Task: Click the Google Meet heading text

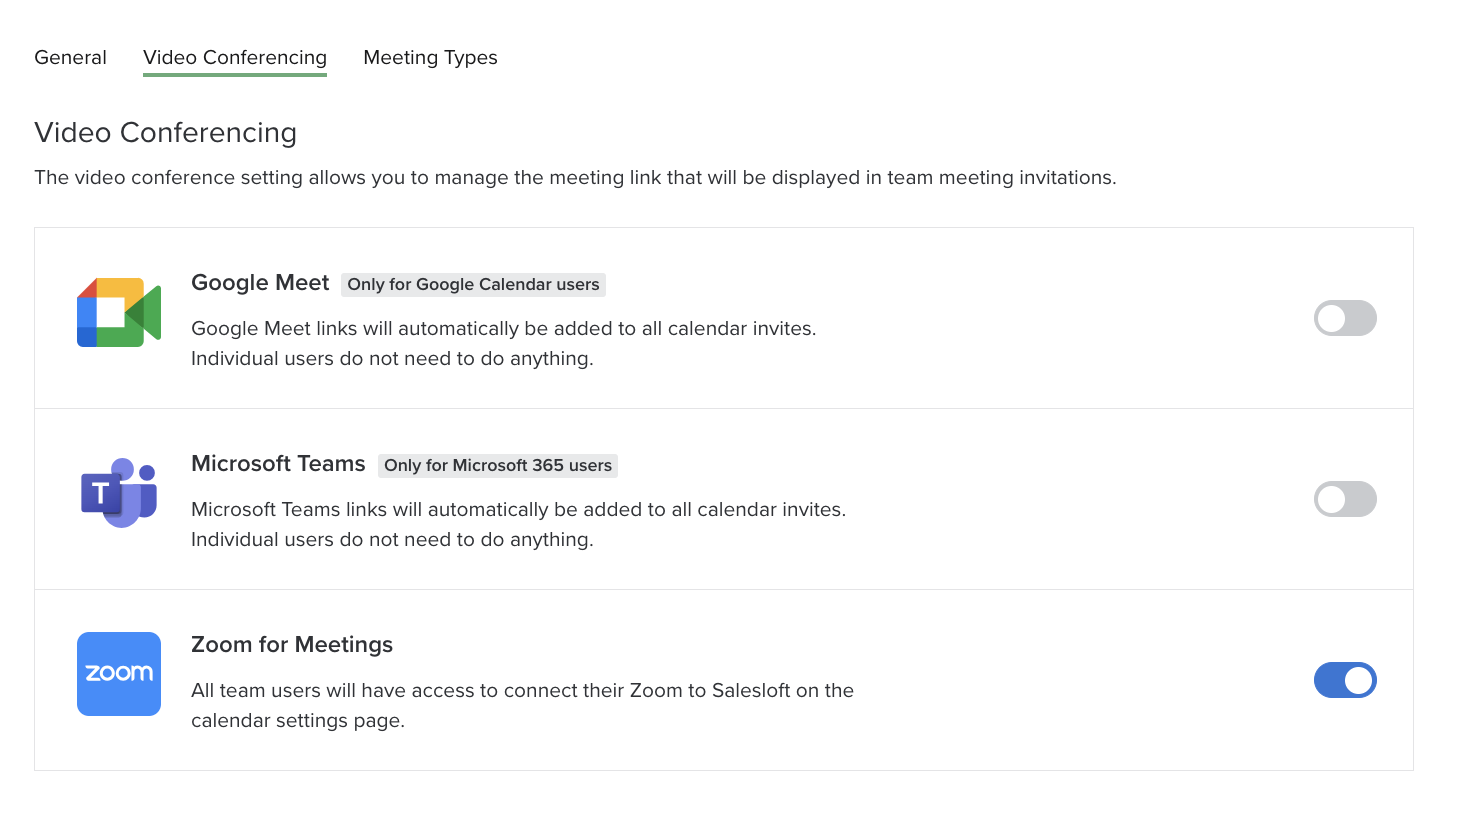Action: (259, 283)
